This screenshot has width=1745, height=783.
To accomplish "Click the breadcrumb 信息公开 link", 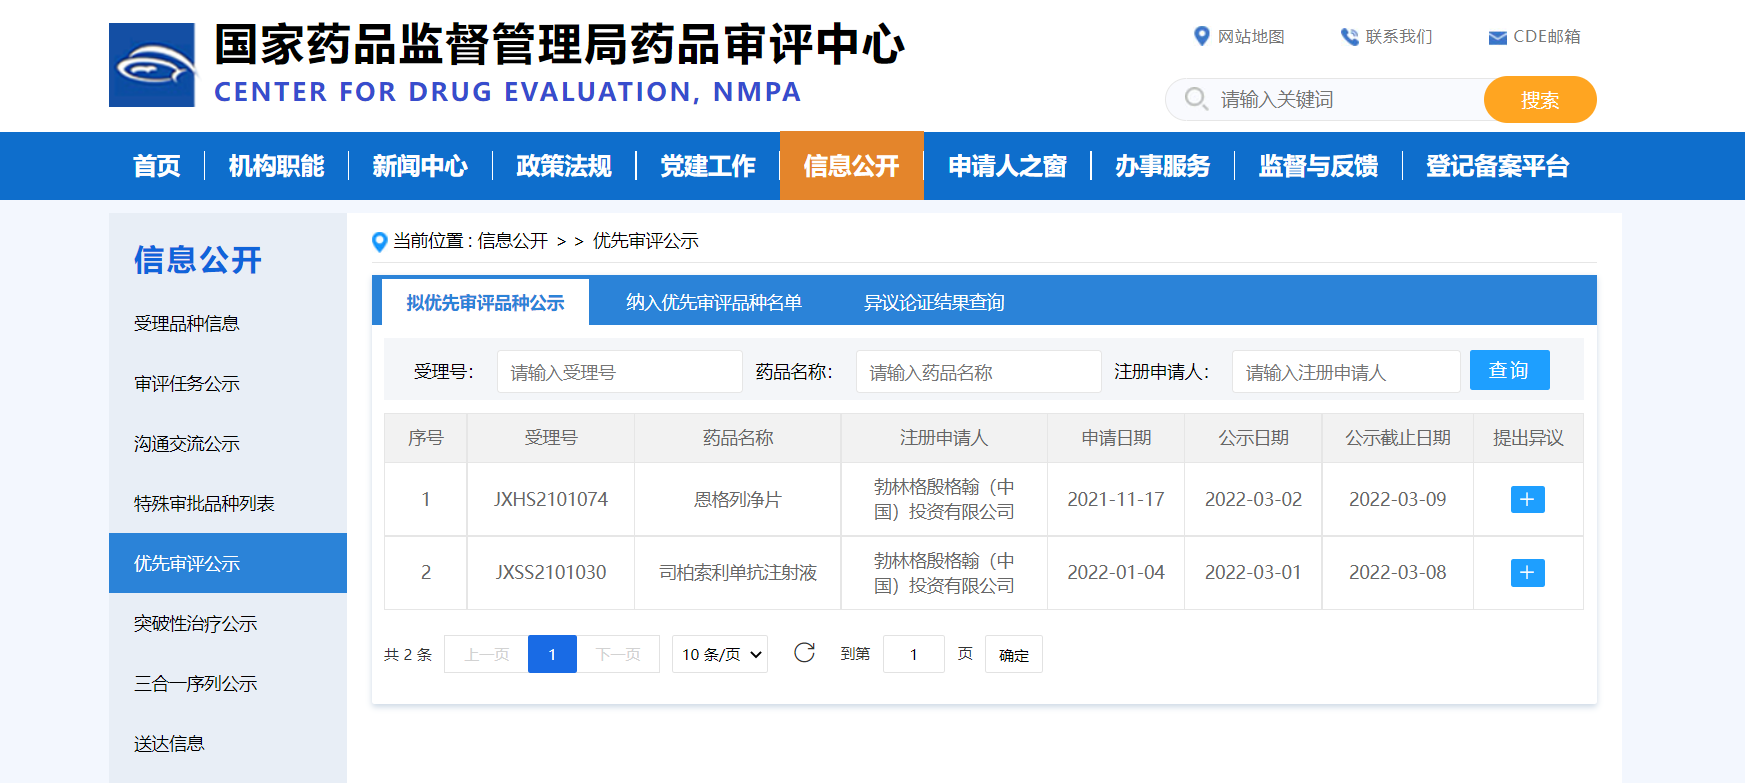I will point(513,241).
